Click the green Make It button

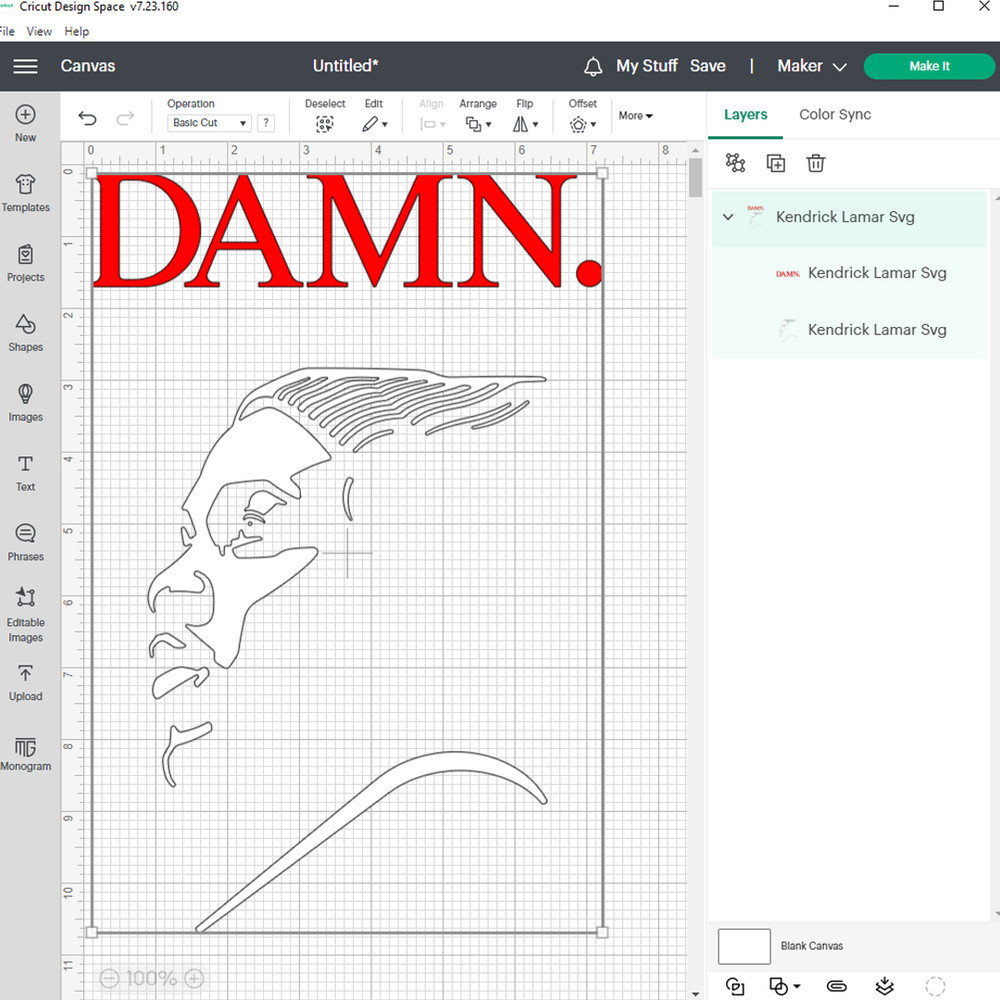[929, 66]
